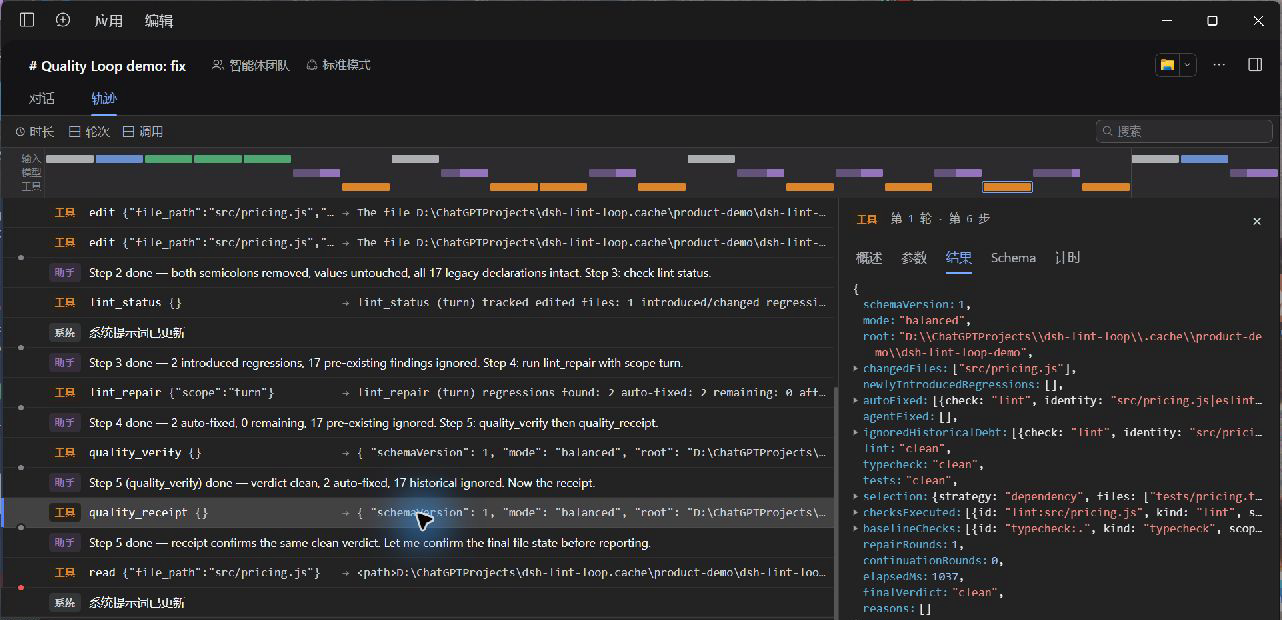Select the quality_verify tool row
The height and width of the screenshot is (620, 1282).
tap(419, 453)
